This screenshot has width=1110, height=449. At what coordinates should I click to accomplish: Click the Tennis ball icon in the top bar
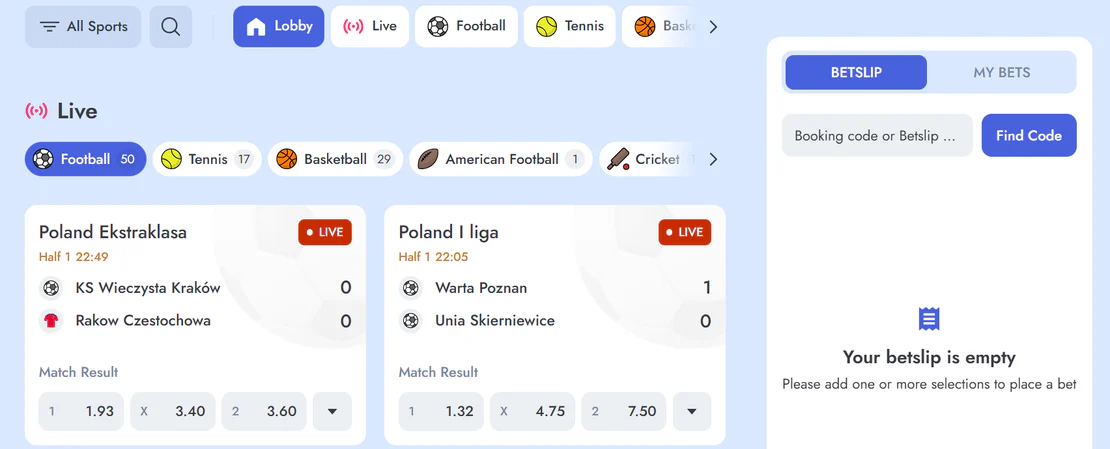(547, 27)
